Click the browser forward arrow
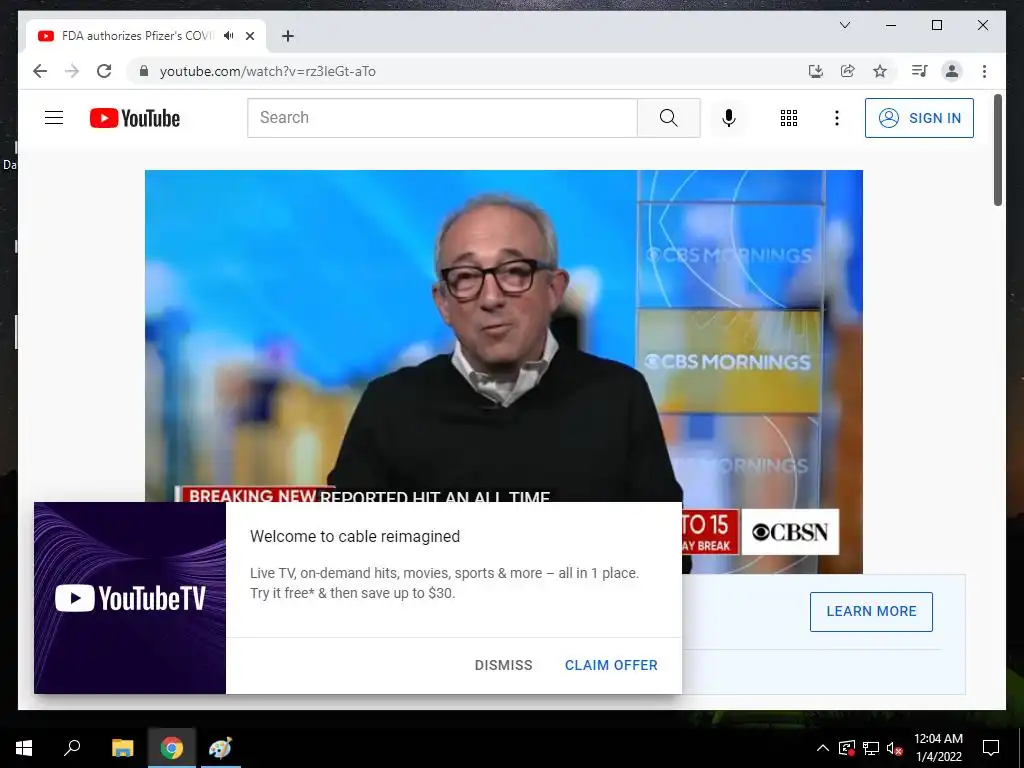 click(72, 71)
